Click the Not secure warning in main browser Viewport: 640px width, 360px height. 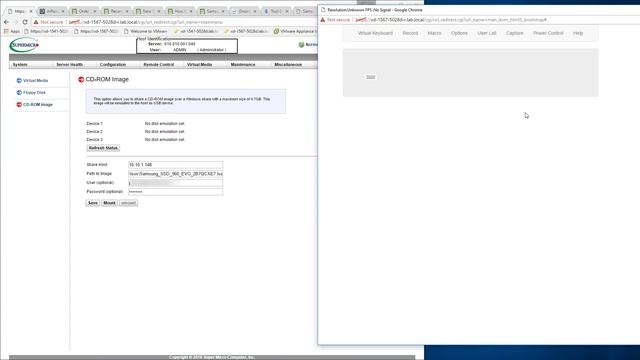click(48, 22)
